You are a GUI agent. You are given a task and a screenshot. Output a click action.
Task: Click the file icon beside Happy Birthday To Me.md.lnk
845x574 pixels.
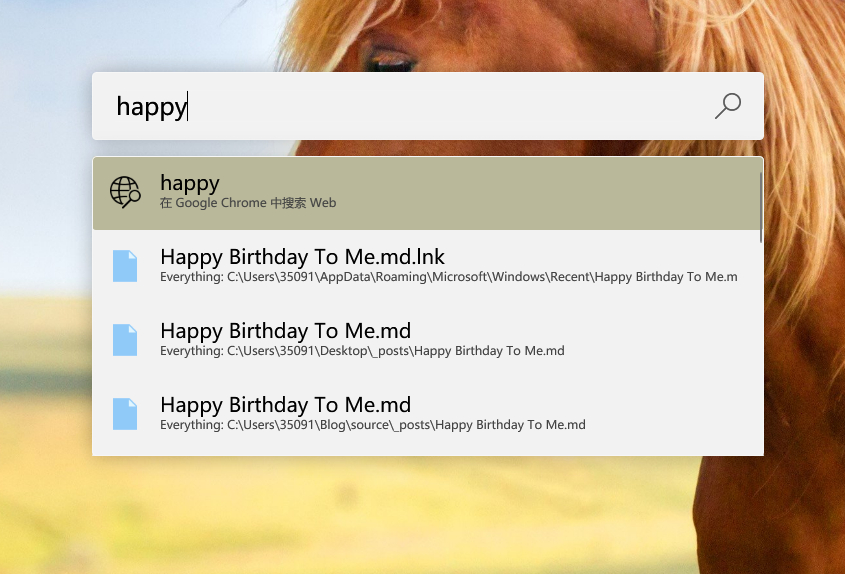tap(125, 266)
